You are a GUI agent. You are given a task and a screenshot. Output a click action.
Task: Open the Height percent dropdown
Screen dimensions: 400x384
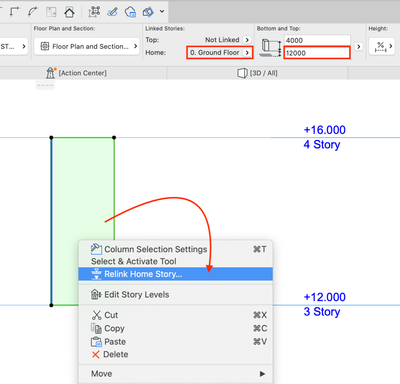(382, 46)
